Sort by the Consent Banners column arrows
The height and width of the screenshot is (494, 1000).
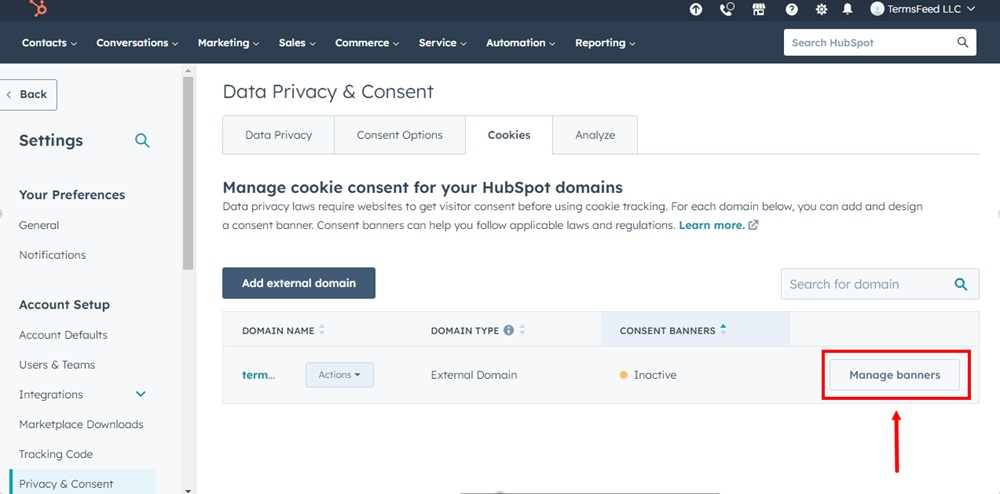pyautogui.click(x=723, y=330)
